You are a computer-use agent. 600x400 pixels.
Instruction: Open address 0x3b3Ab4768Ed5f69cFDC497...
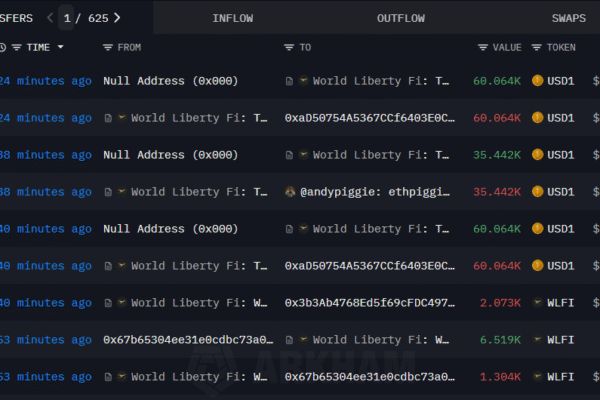370,303
